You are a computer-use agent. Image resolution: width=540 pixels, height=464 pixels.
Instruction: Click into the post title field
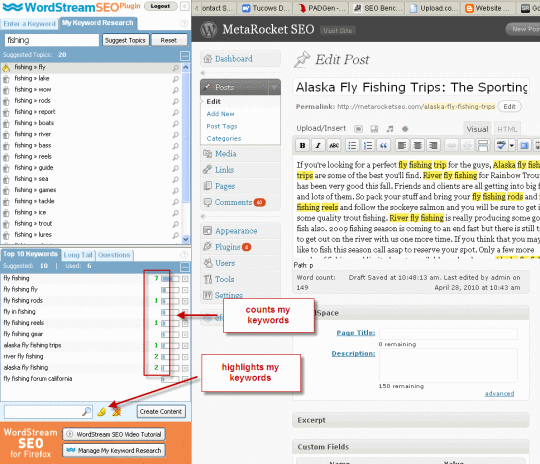411,87
